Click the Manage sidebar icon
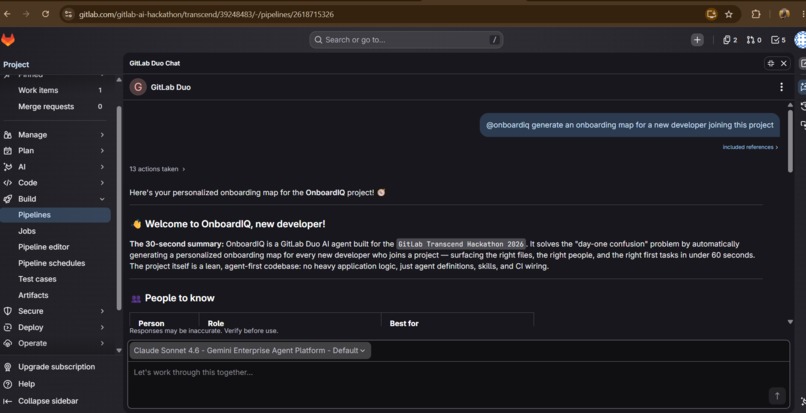Image resolution: width=806 pixels, height=413 pixels. click(8, 135)
